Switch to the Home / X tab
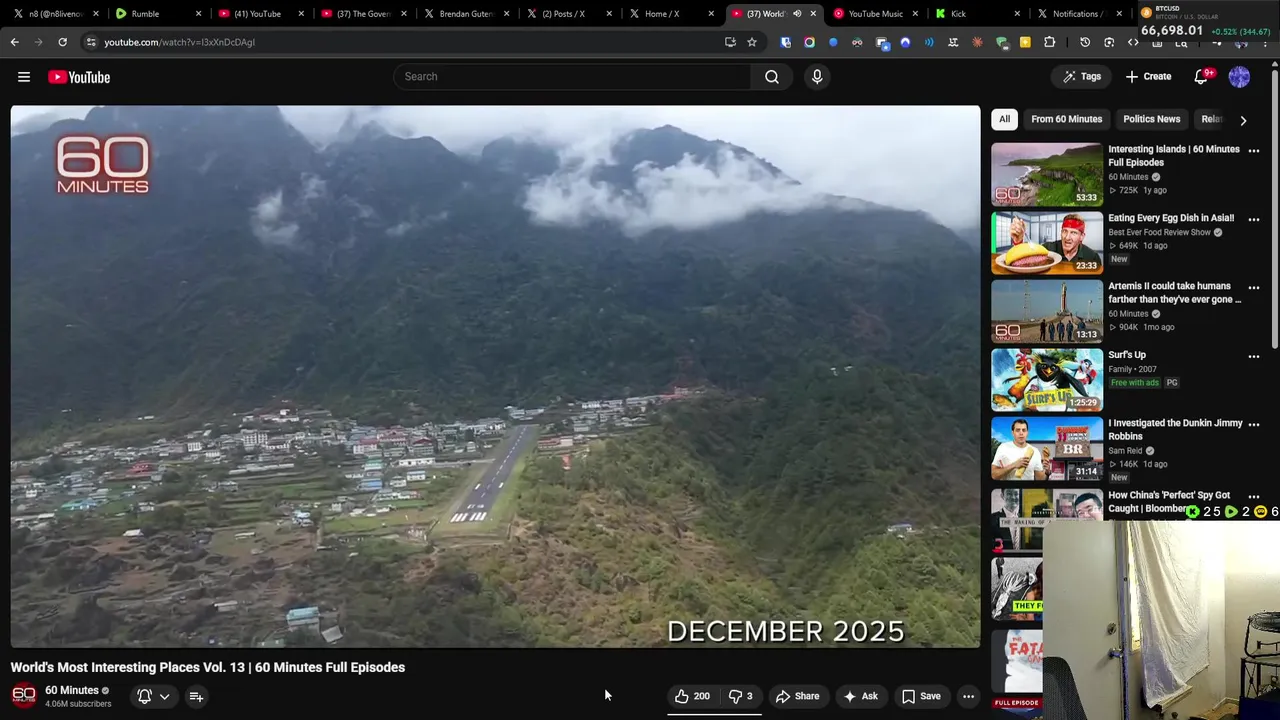Image resolution: width=1280 pixels, height=720 pixels. click(669, 14)
